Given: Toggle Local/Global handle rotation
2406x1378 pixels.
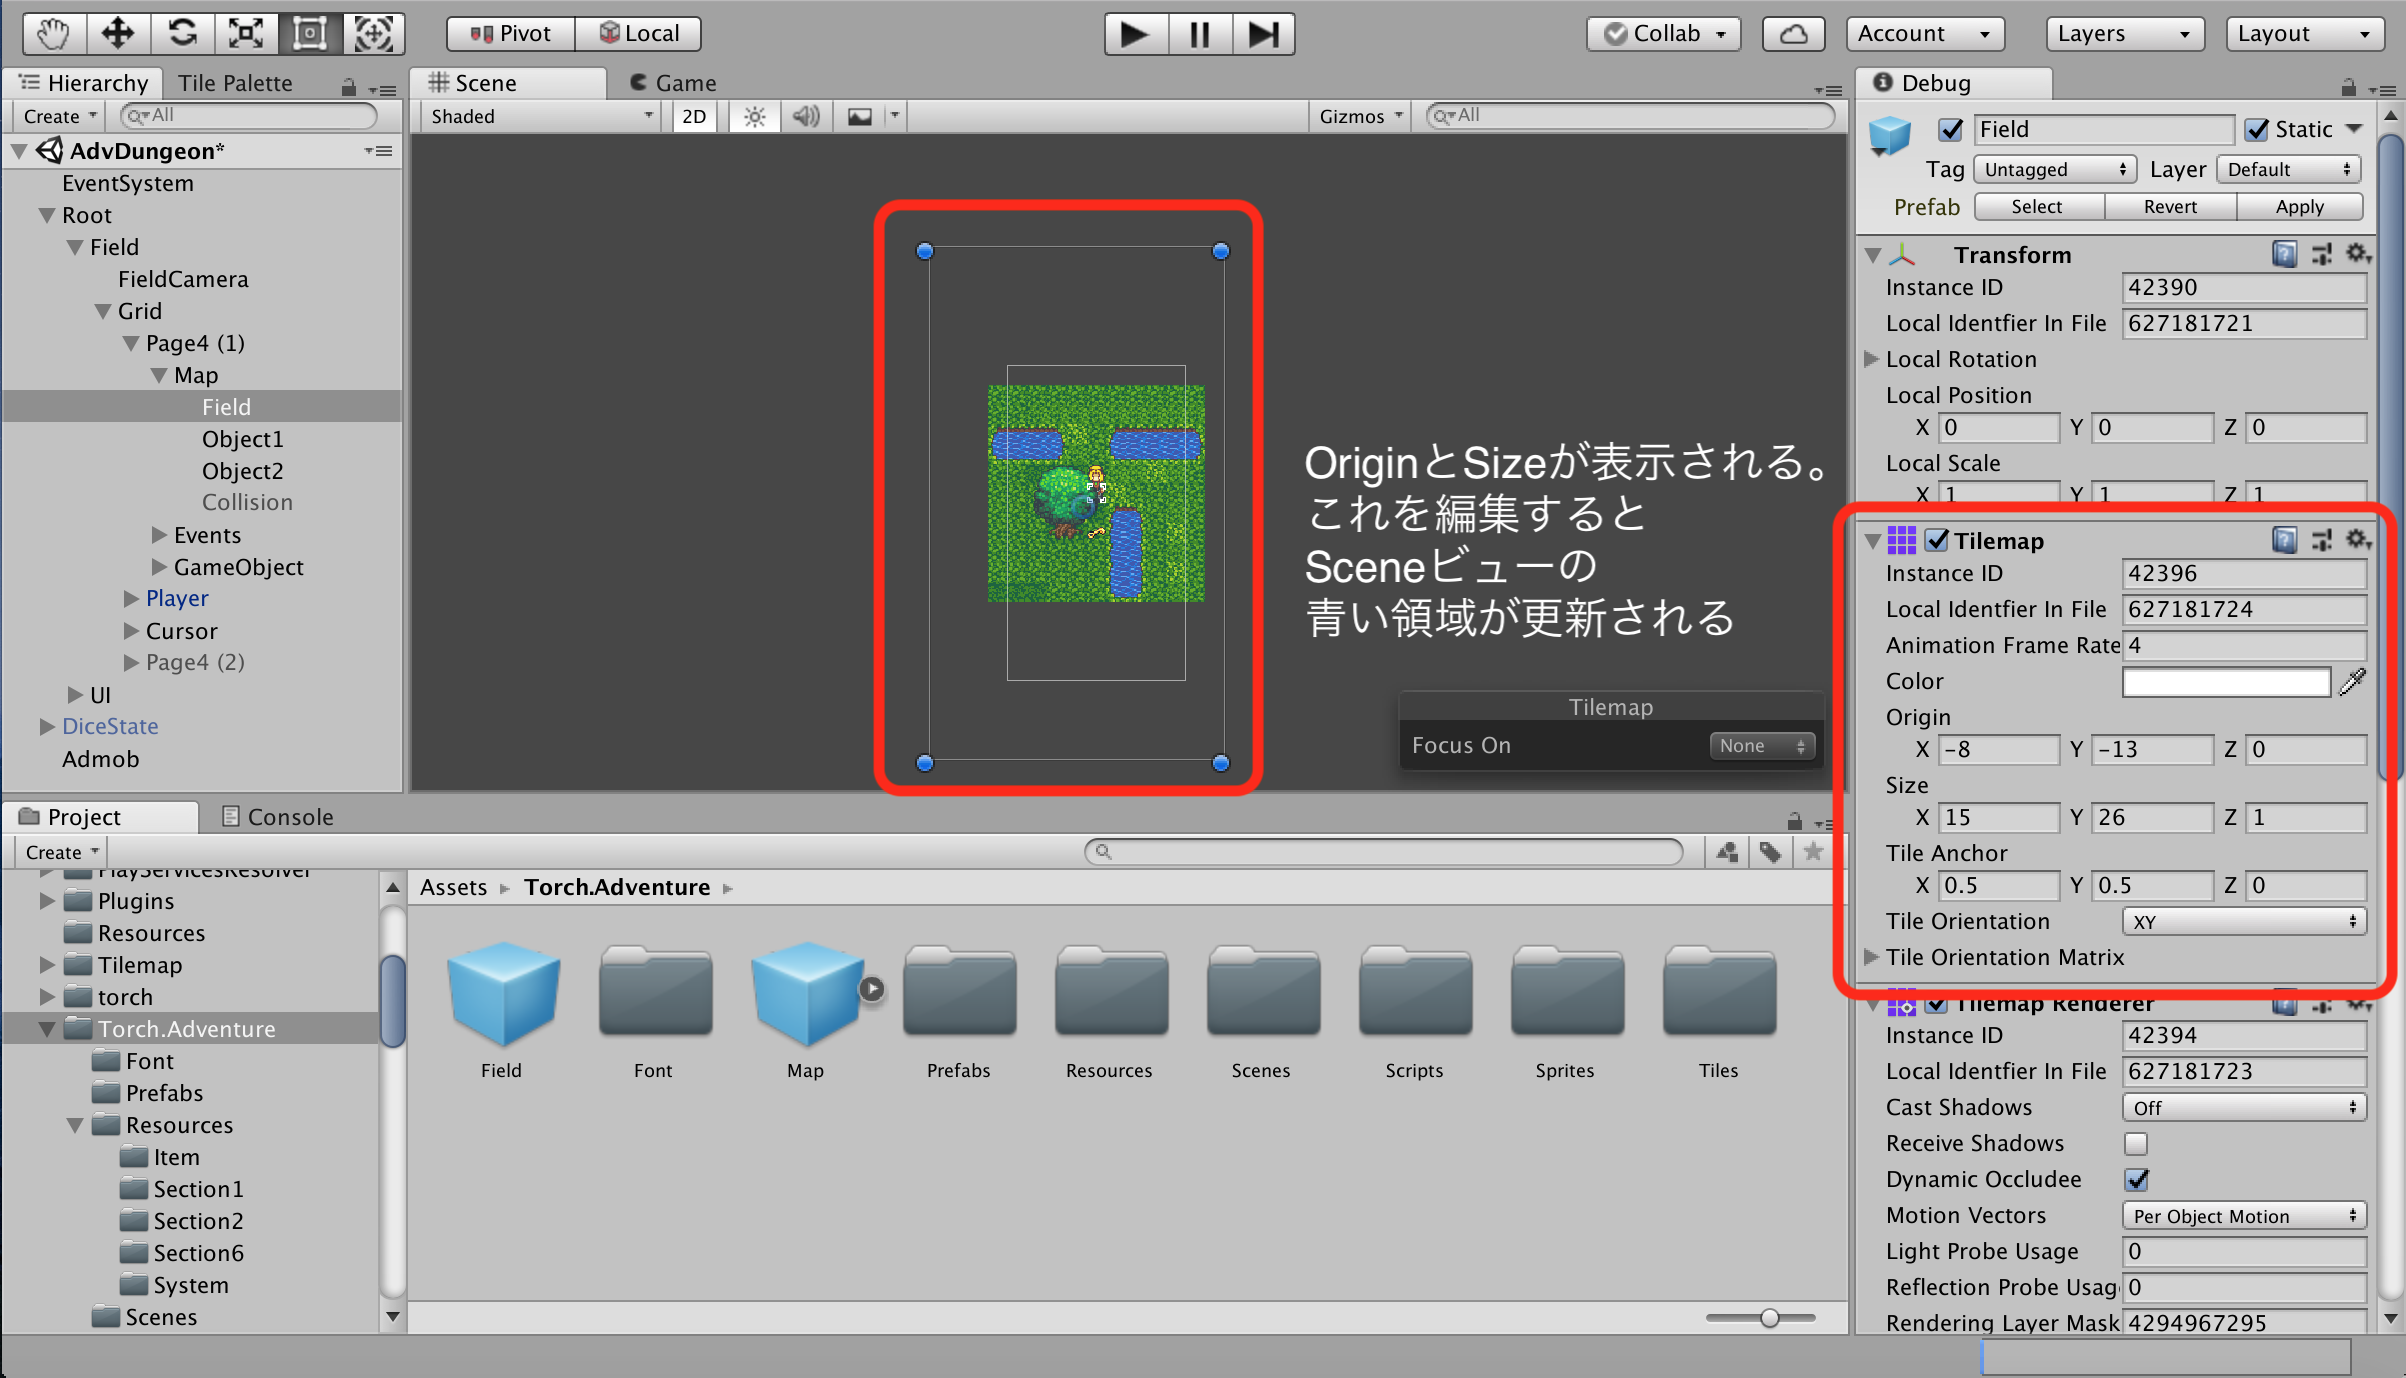Looking at the screenshot, I should [638, 33].
